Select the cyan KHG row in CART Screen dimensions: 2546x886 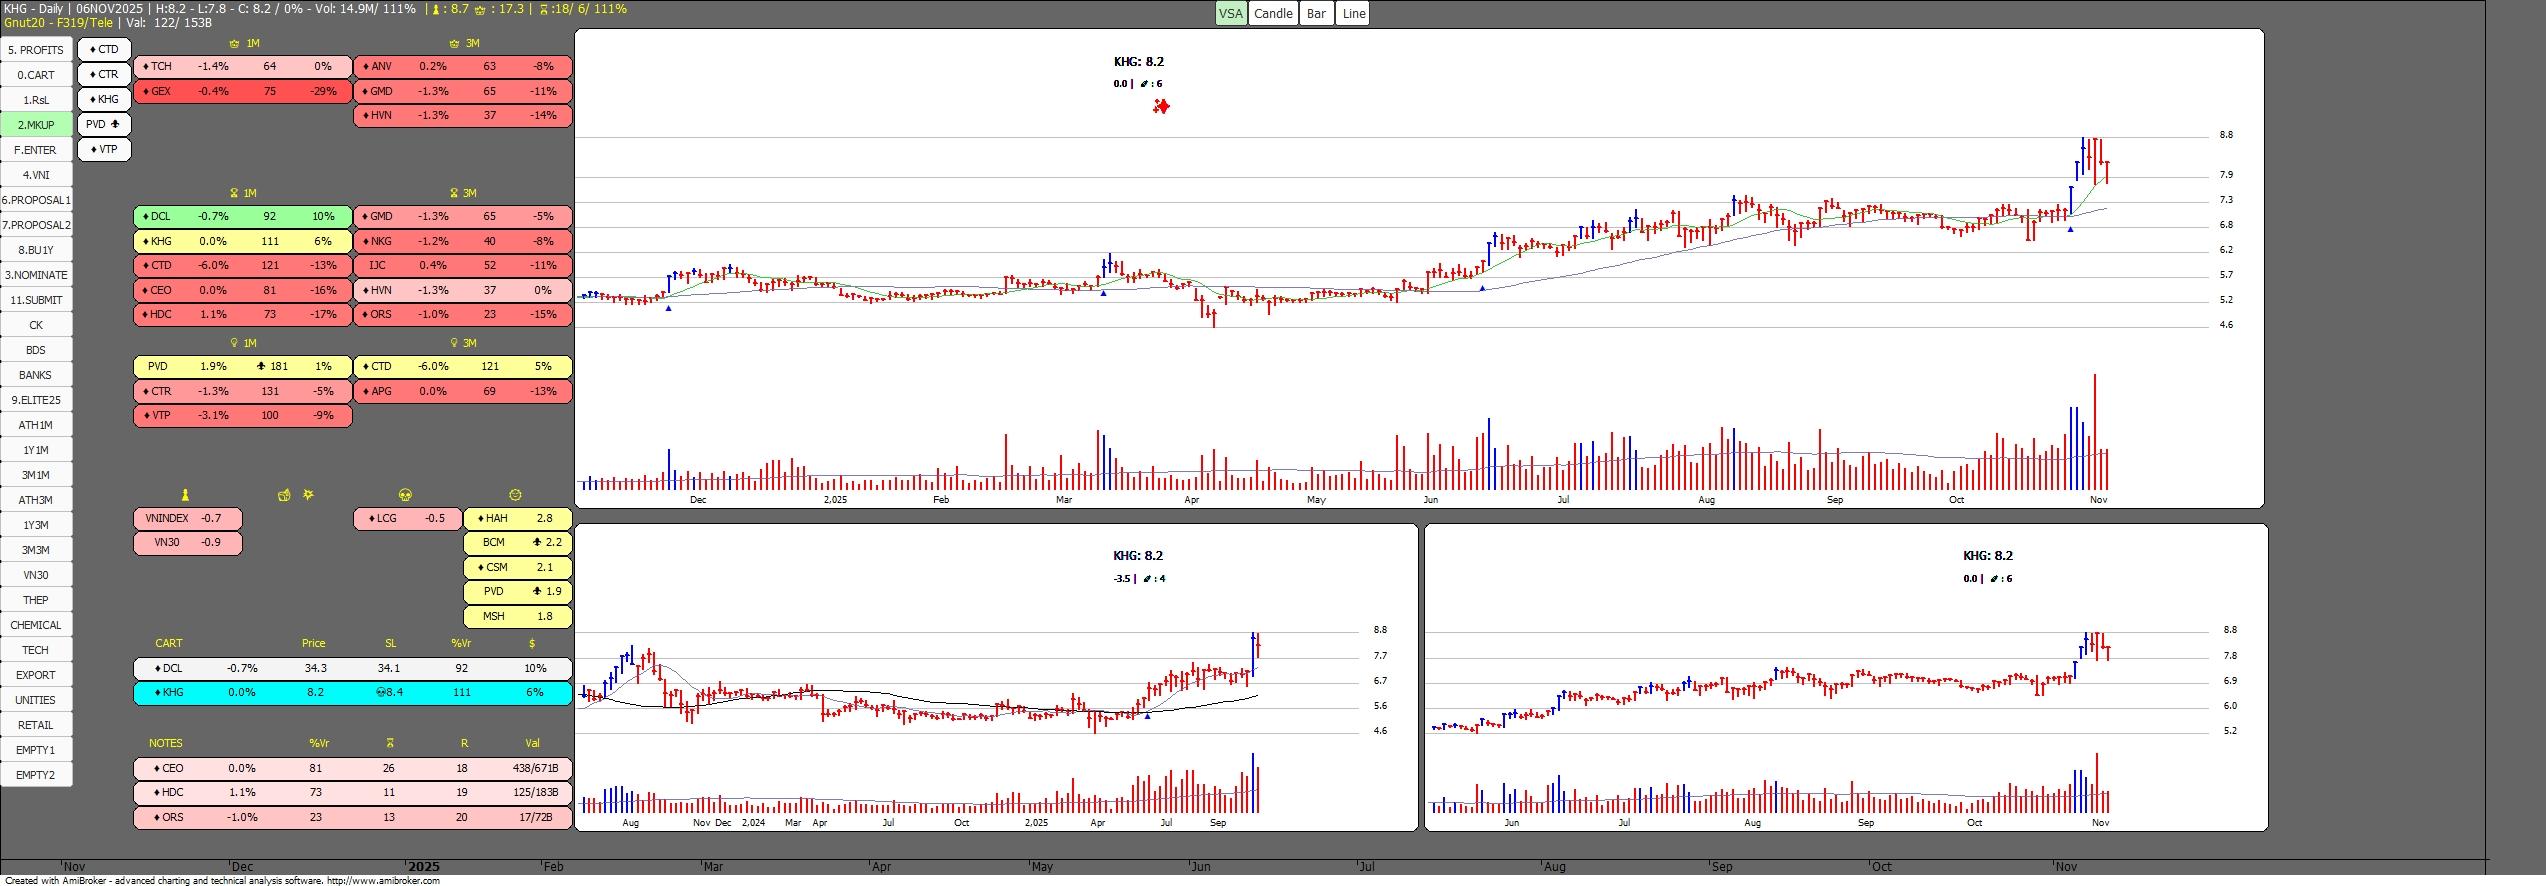click(352, 692)
